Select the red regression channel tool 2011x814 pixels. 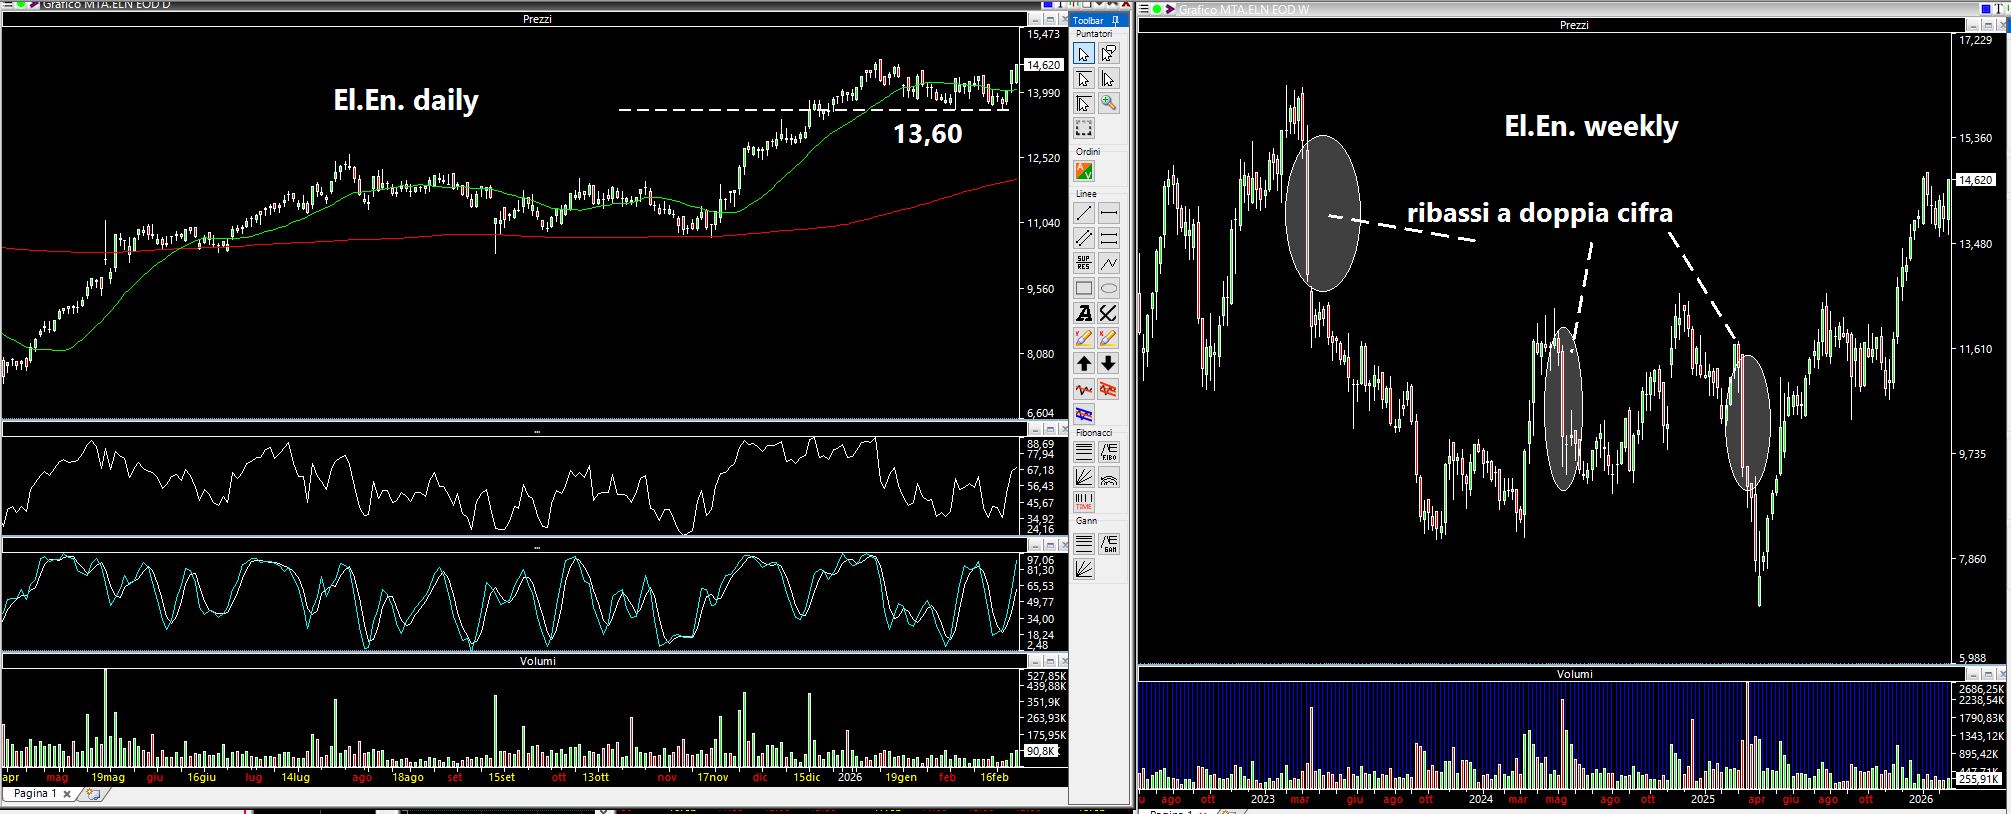1108,389
